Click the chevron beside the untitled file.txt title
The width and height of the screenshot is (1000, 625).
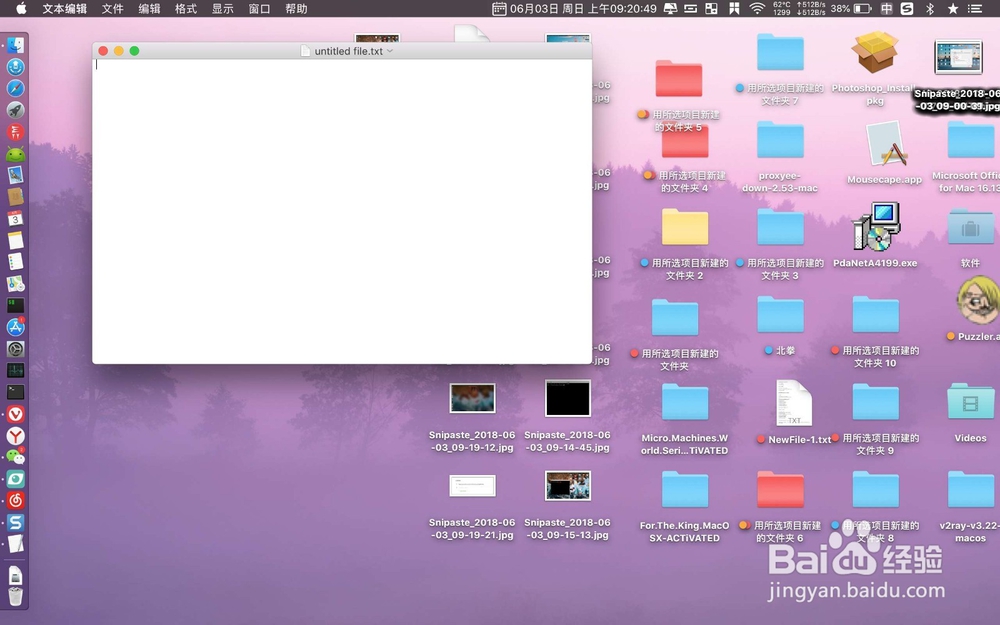390,50
